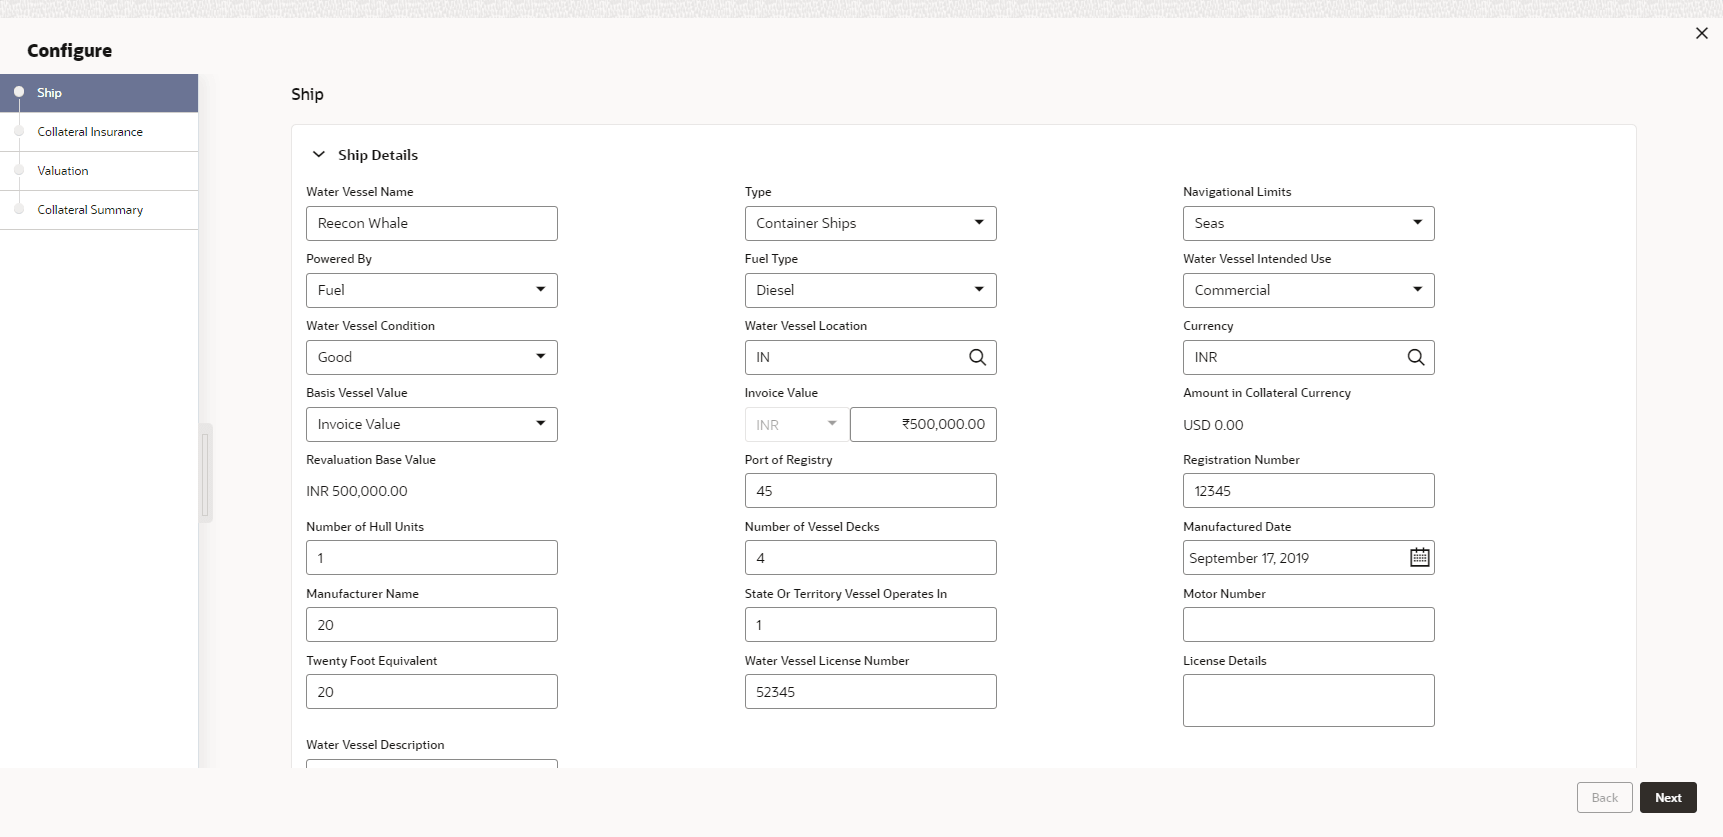The width and height of the screenshot is (1723, 837).
Task: Close the Configure dialog
Action: pyautogui.click(x=1701, y=33)
